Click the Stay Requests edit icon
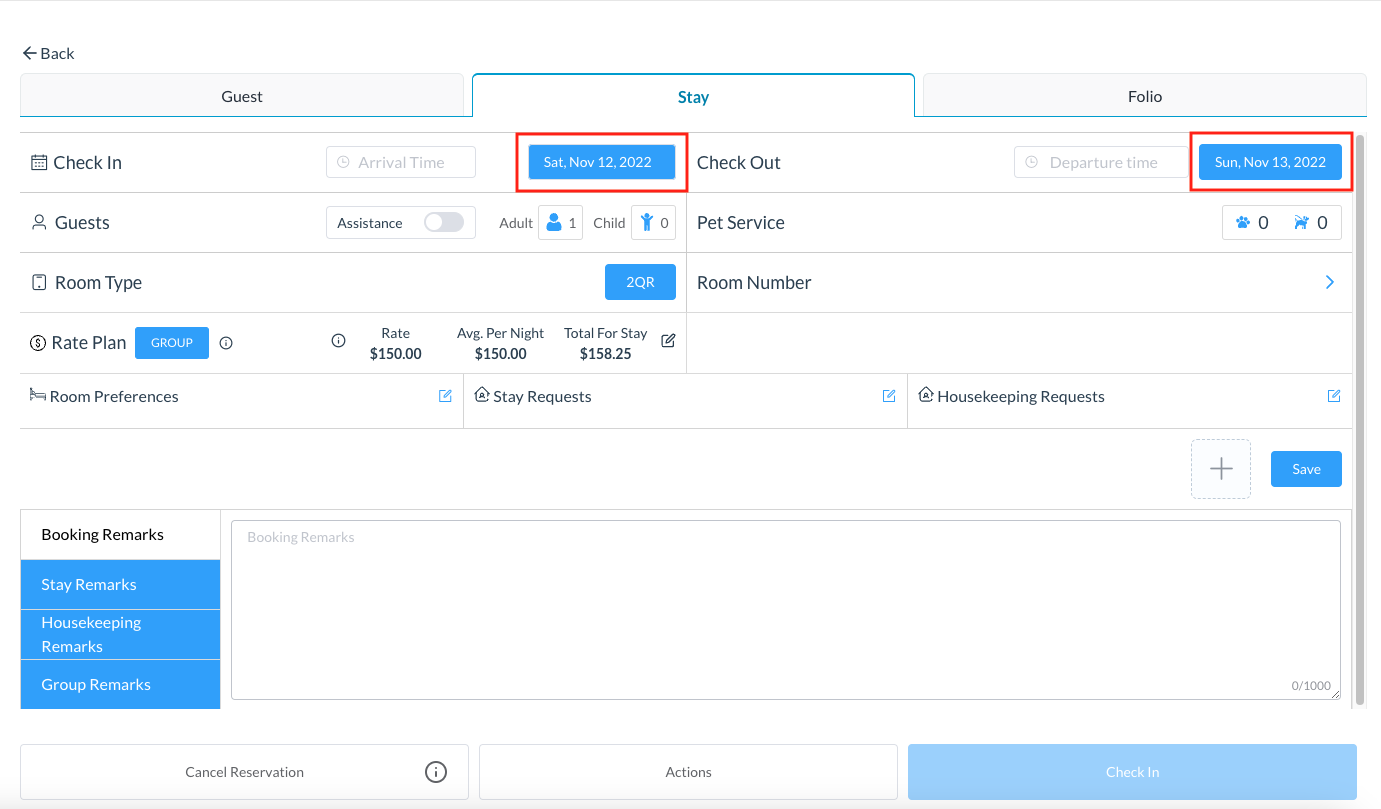 point(888,396)
